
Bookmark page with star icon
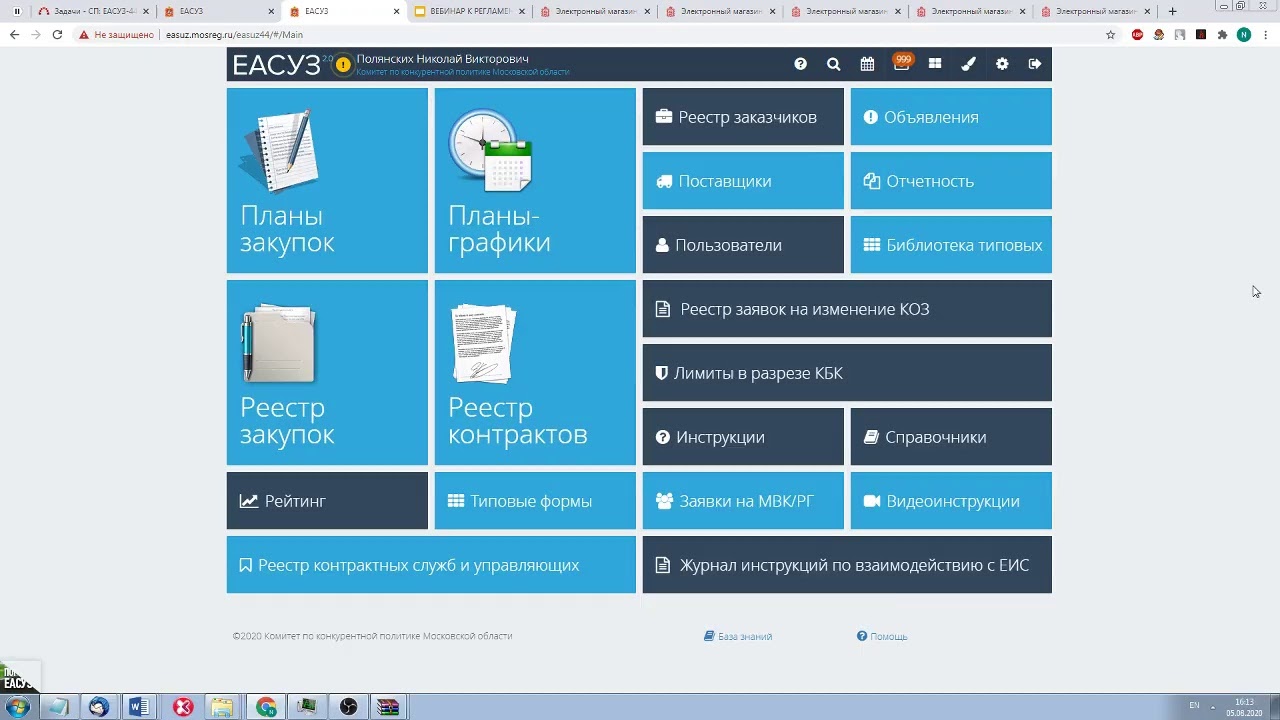[x=1110, y=34]
